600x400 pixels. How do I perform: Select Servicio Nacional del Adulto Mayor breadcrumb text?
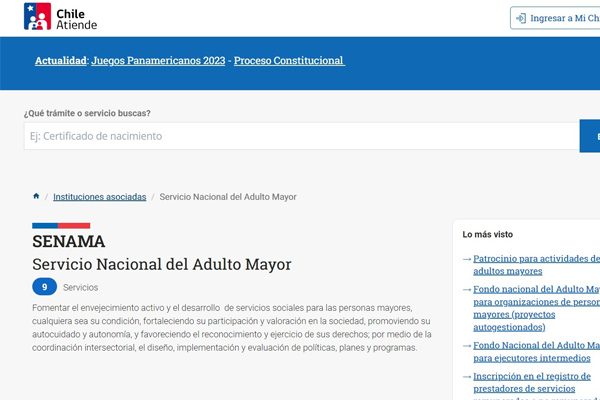pyautogui.click(x=228, y=197)
